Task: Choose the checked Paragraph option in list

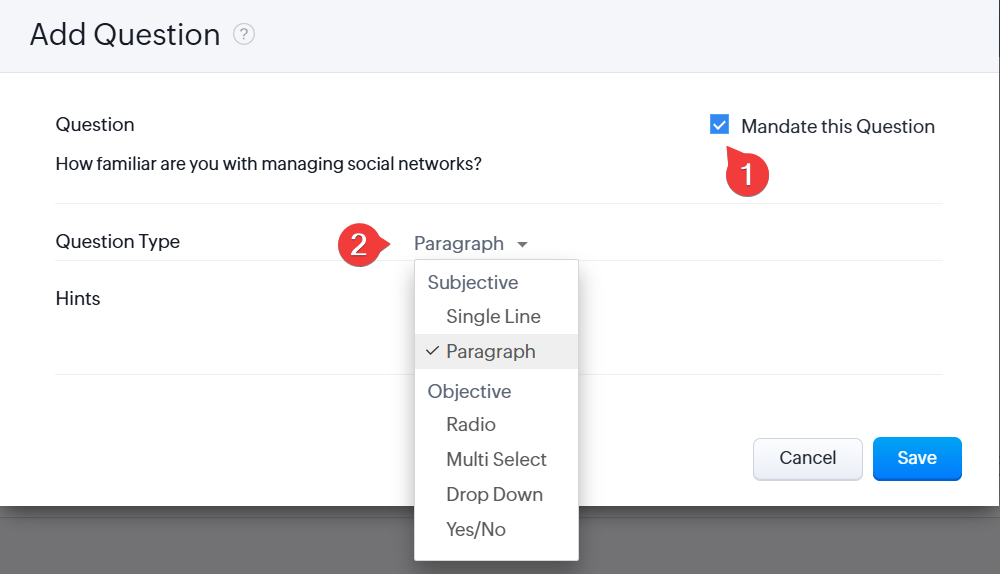Action: tap(490, 351)
